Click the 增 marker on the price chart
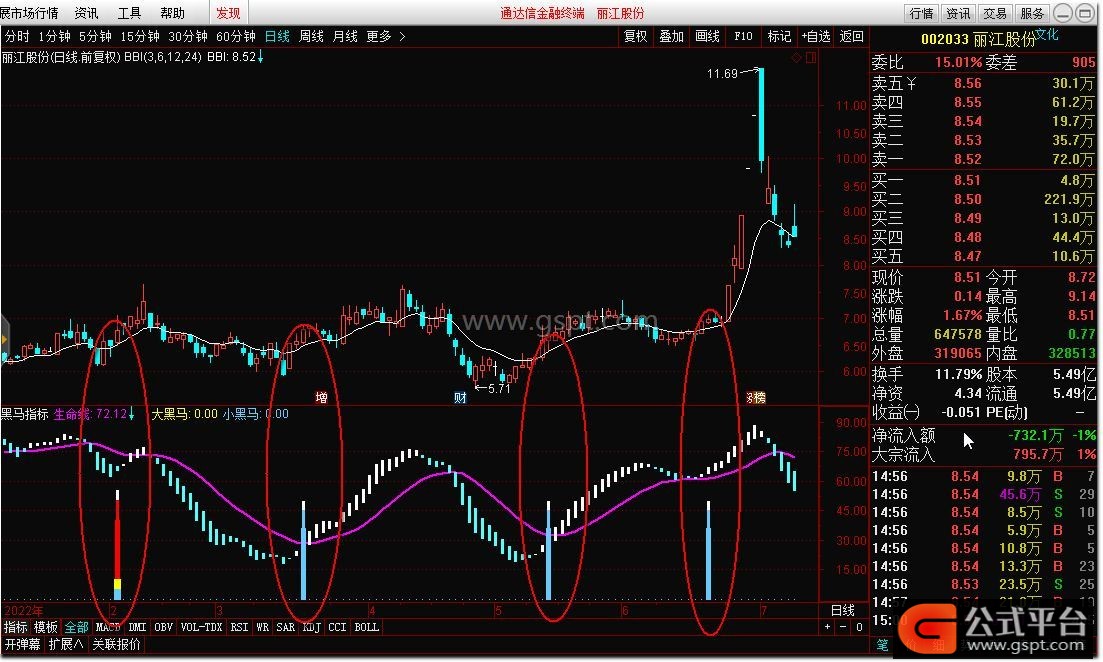The width and height of the screenshot is (1103, 662). pyautogui.click(x=321, y=397)
